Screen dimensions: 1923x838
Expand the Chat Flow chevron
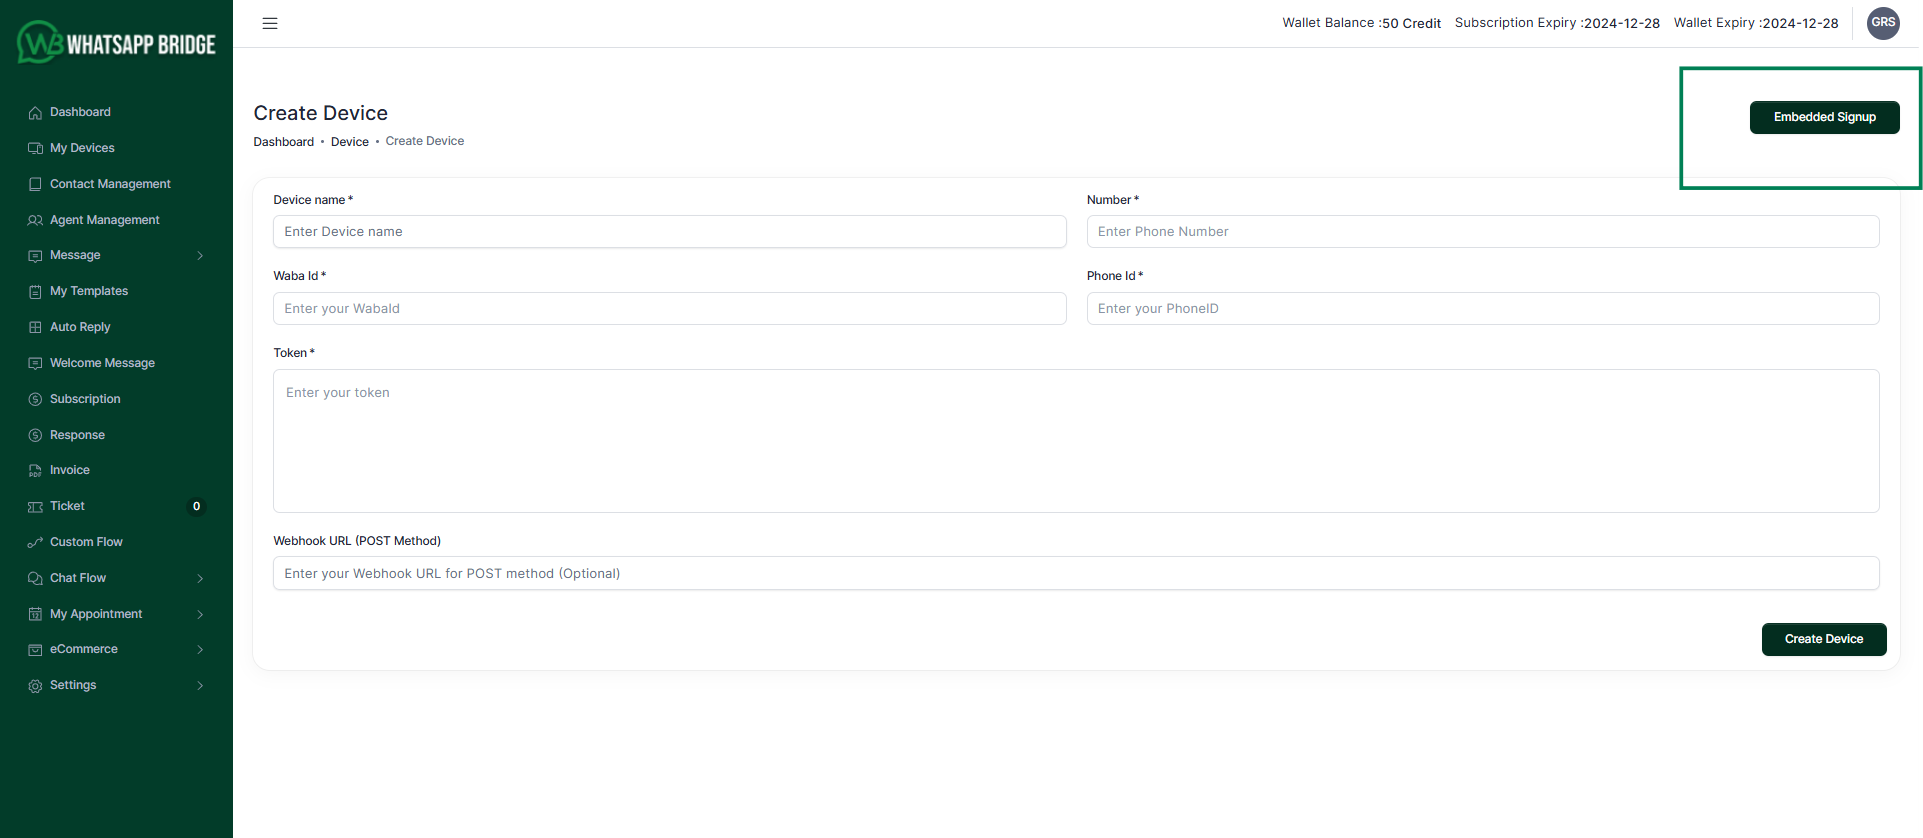(x=200, y=578)
